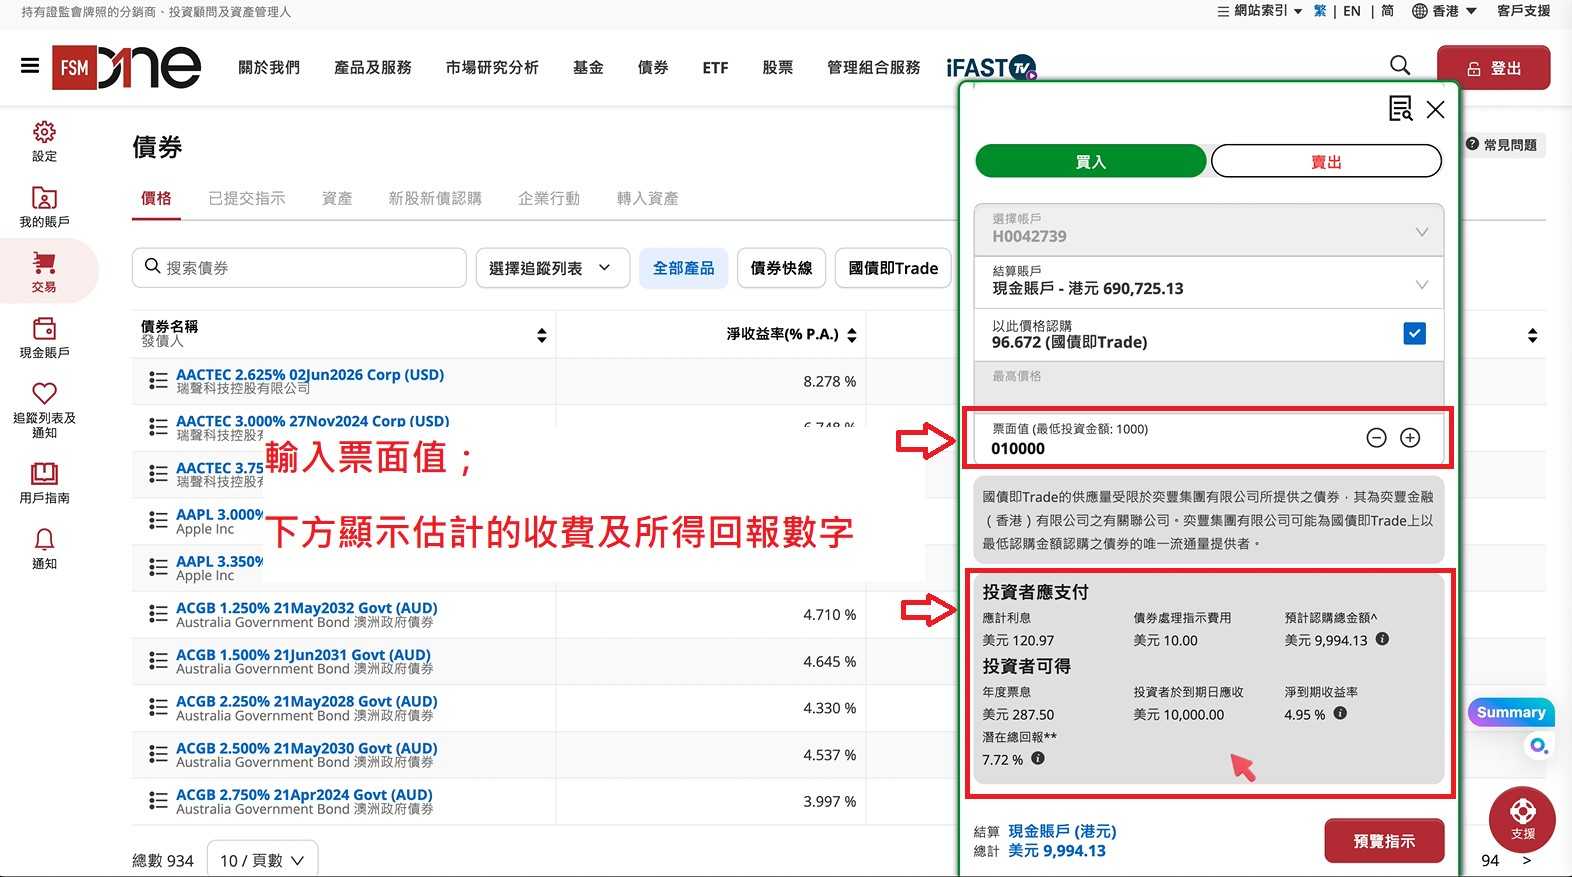Open the 通知 bell icon in sidebar
The height and width of the screenshot is (877, 1572).
(x=44, y=539)
